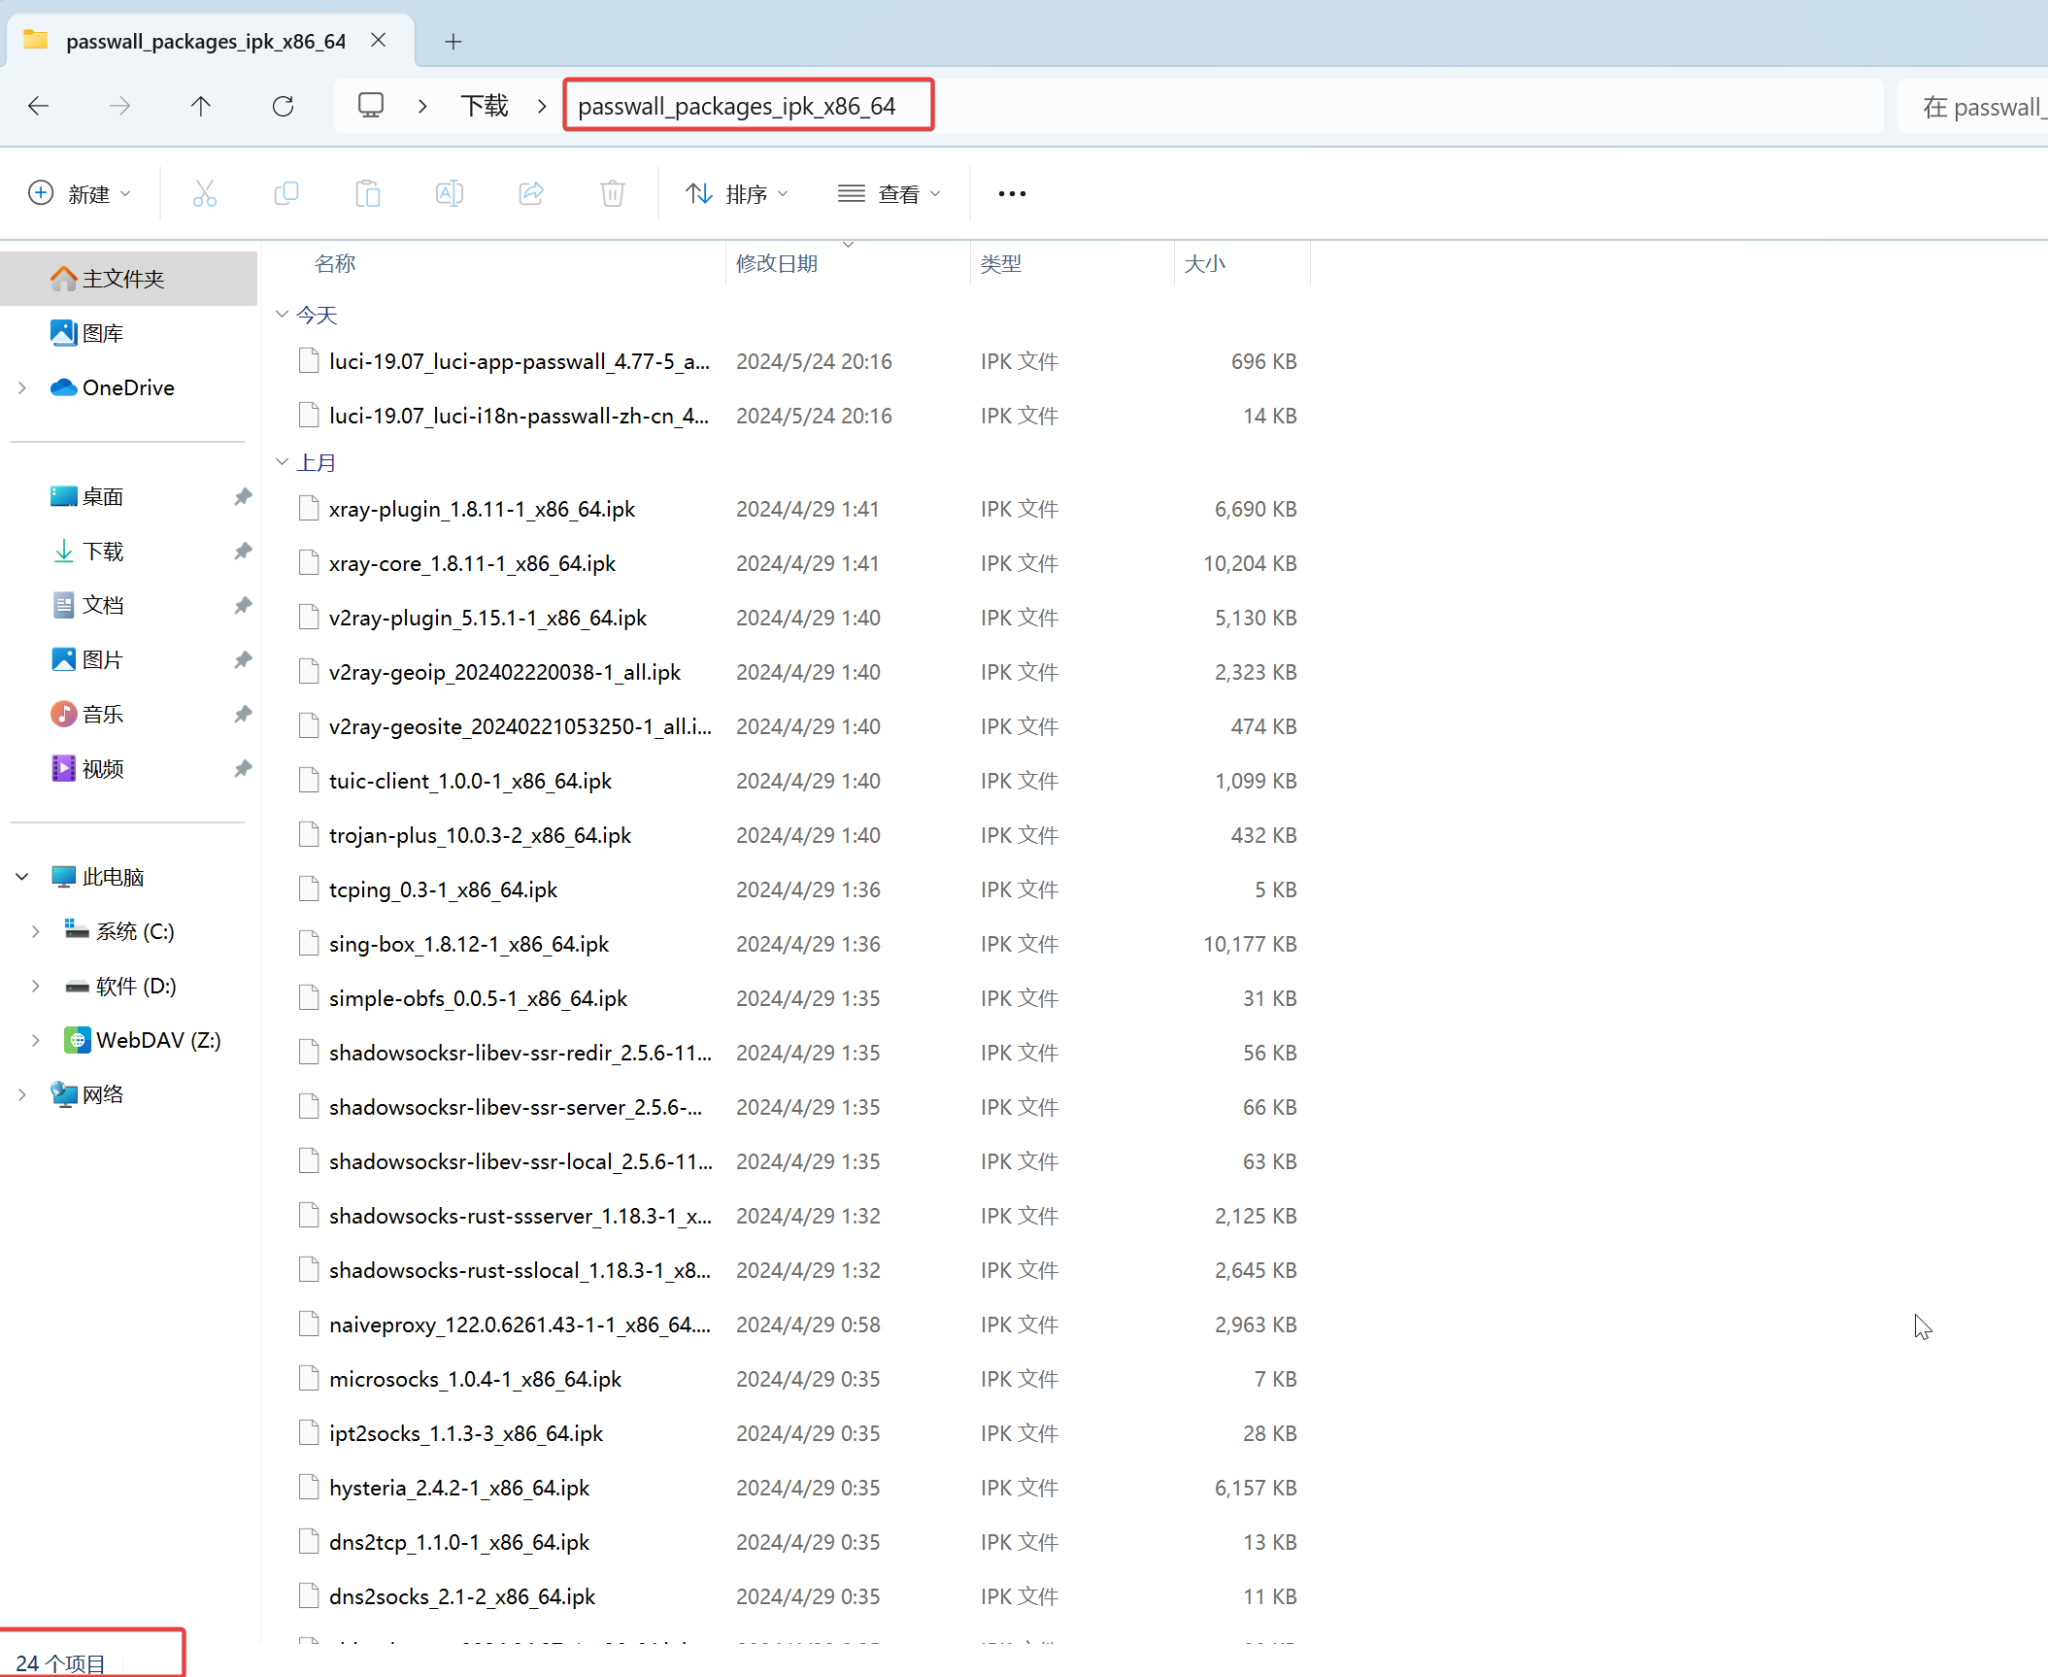Click the Share icon in toolbar

[531, 193]
